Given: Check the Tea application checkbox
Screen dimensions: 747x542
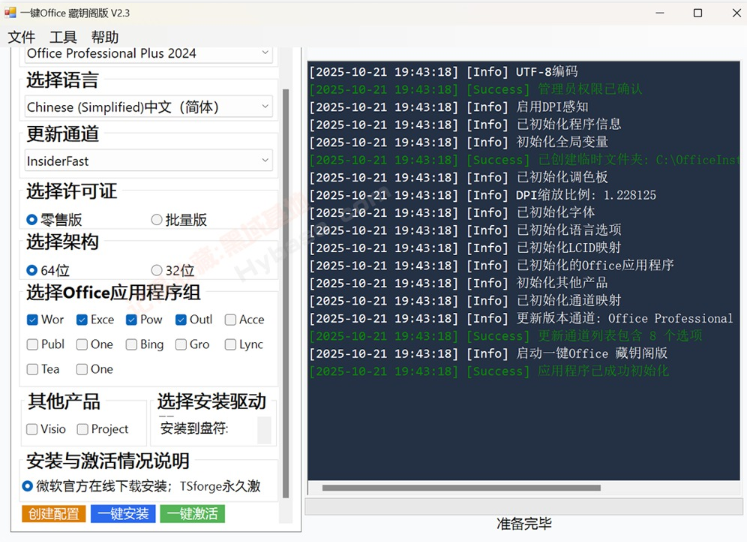Looking at the screenshot, I should (x=32, y=369).
